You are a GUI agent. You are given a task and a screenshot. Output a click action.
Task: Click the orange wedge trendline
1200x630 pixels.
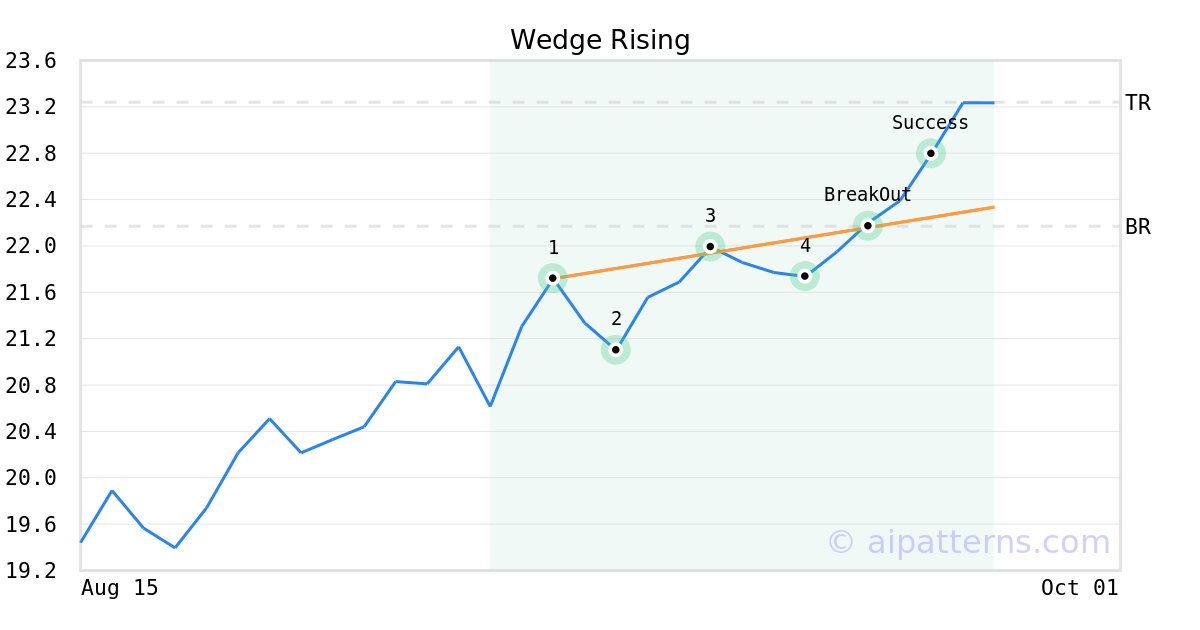(650, 263)
